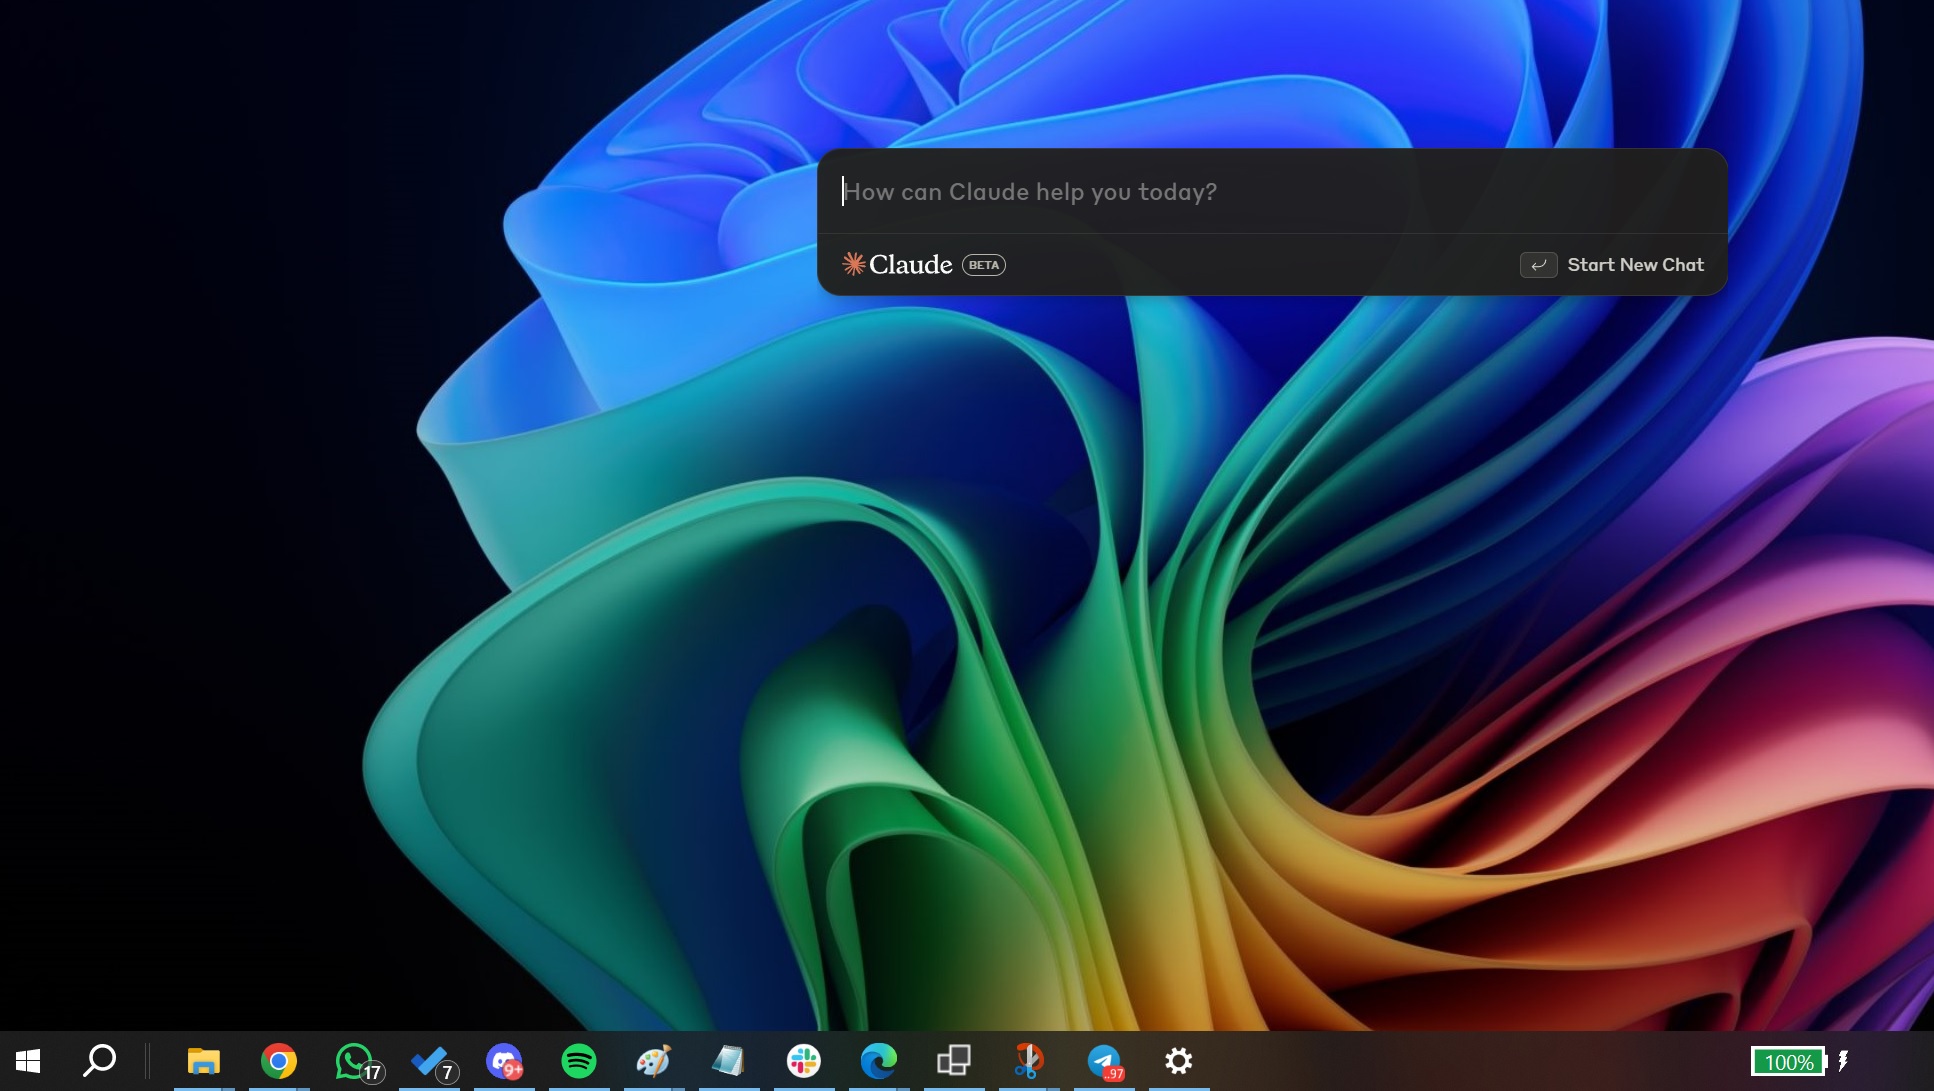Open the overlapping-windows taskbar app icon
This screenshot has width=1934, height=1091.
(954, 1061)
